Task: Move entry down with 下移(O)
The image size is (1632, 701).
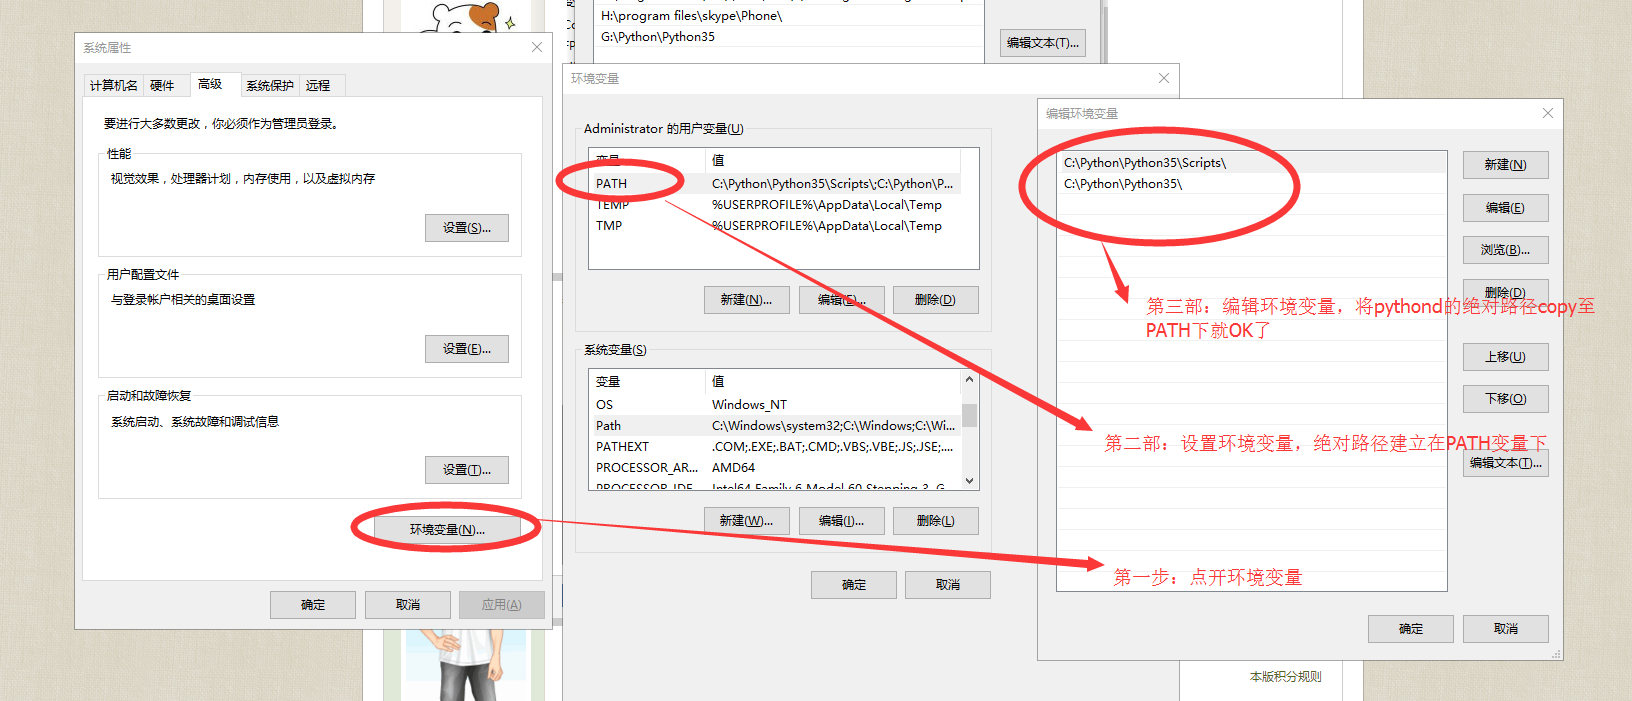Action: pos(1505,399)
